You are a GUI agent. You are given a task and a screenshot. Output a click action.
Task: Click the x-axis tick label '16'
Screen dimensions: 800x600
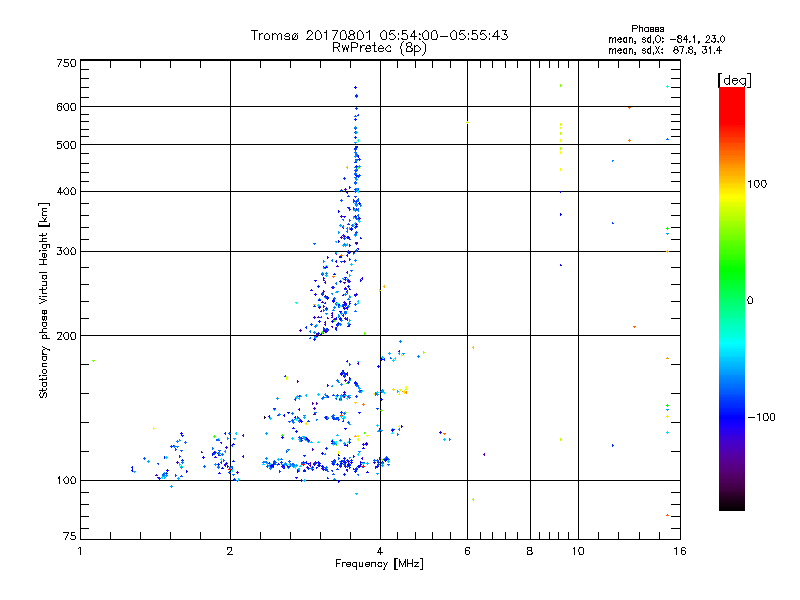pos(680,551)
